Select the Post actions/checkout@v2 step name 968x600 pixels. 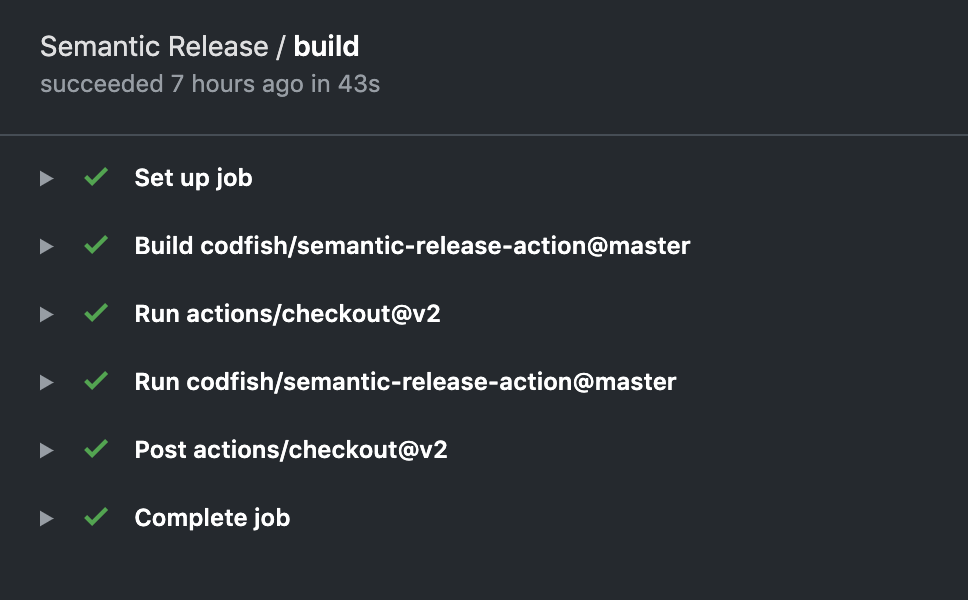[x=291, y=449]
